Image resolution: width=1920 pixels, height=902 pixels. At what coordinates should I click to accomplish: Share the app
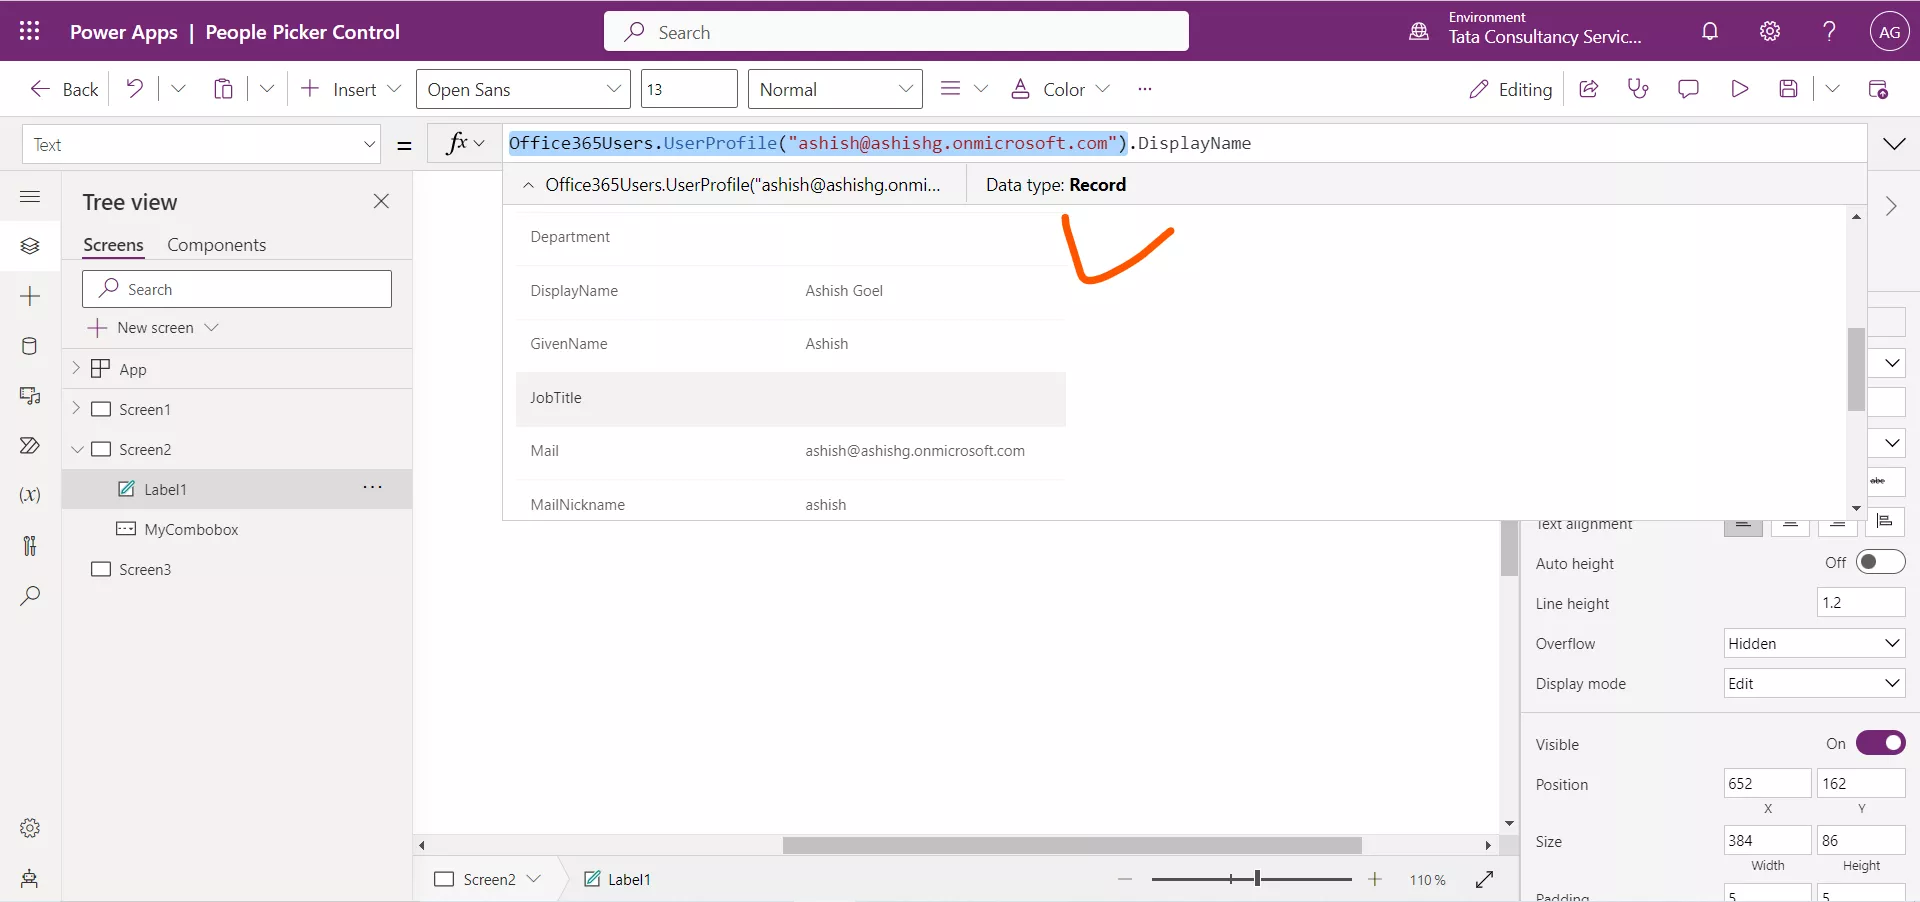pos(1589,89)
